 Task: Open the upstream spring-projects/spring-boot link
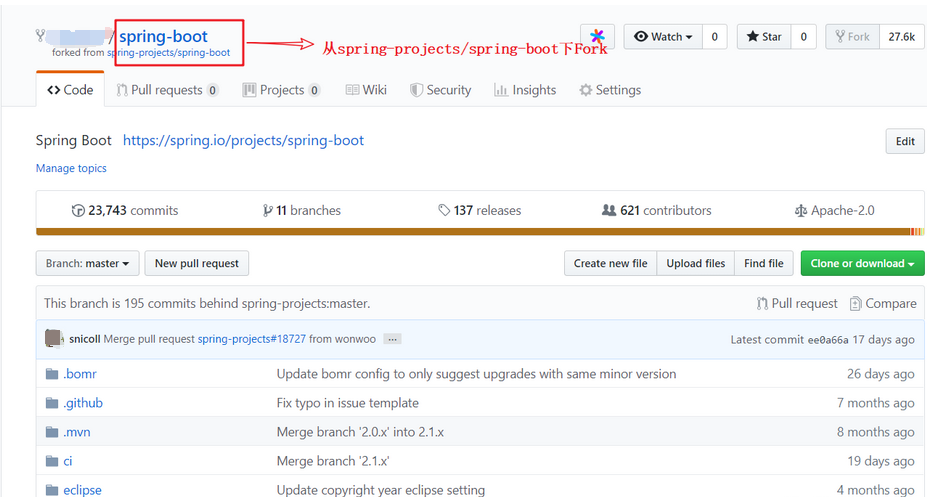coord(168,53)
